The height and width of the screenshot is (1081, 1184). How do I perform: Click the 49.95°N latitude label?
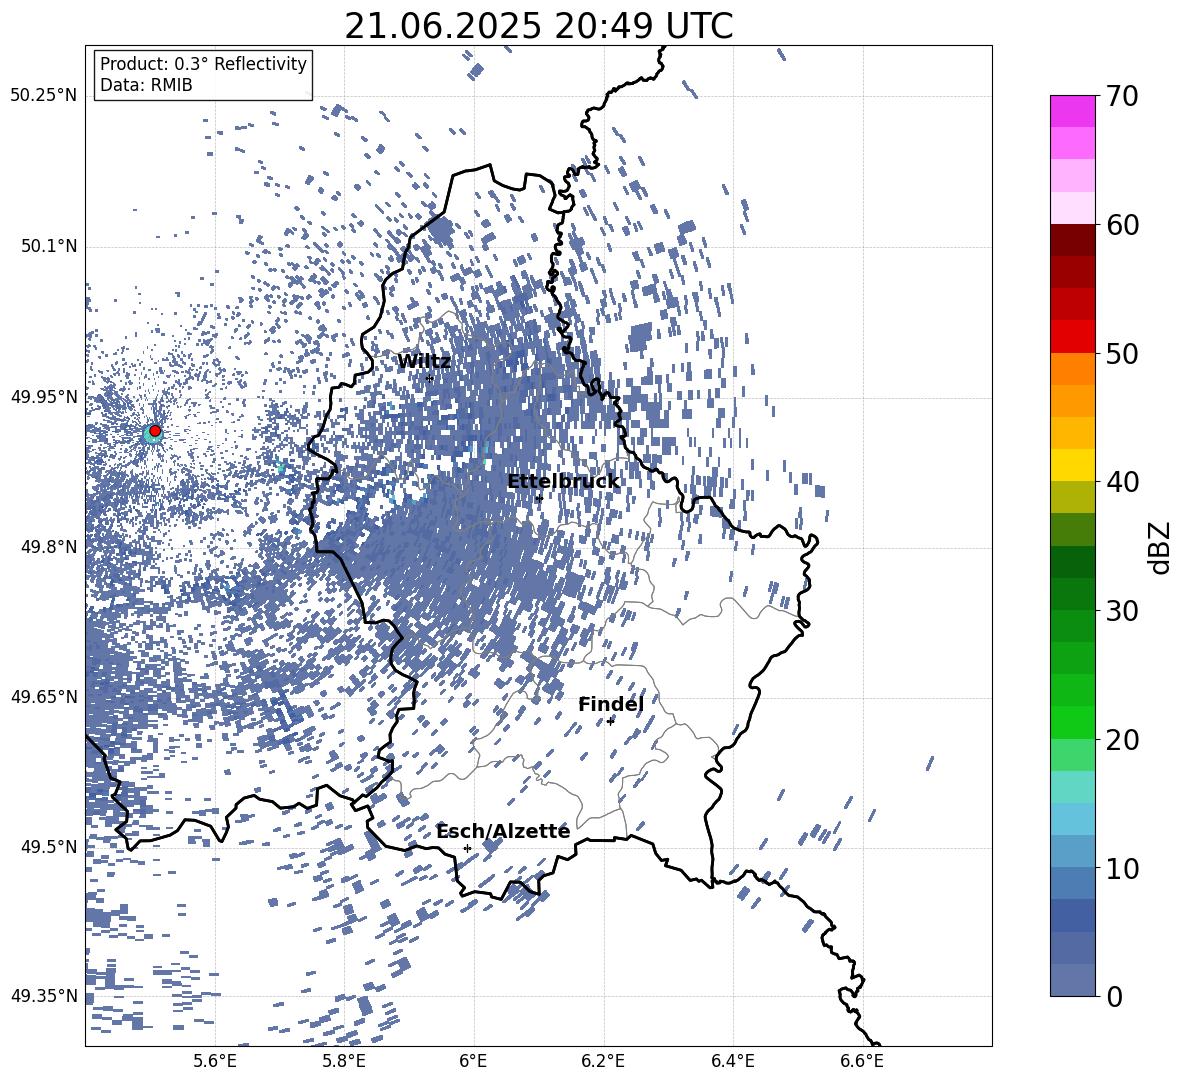pyautogui.click(x=44, y=397)
